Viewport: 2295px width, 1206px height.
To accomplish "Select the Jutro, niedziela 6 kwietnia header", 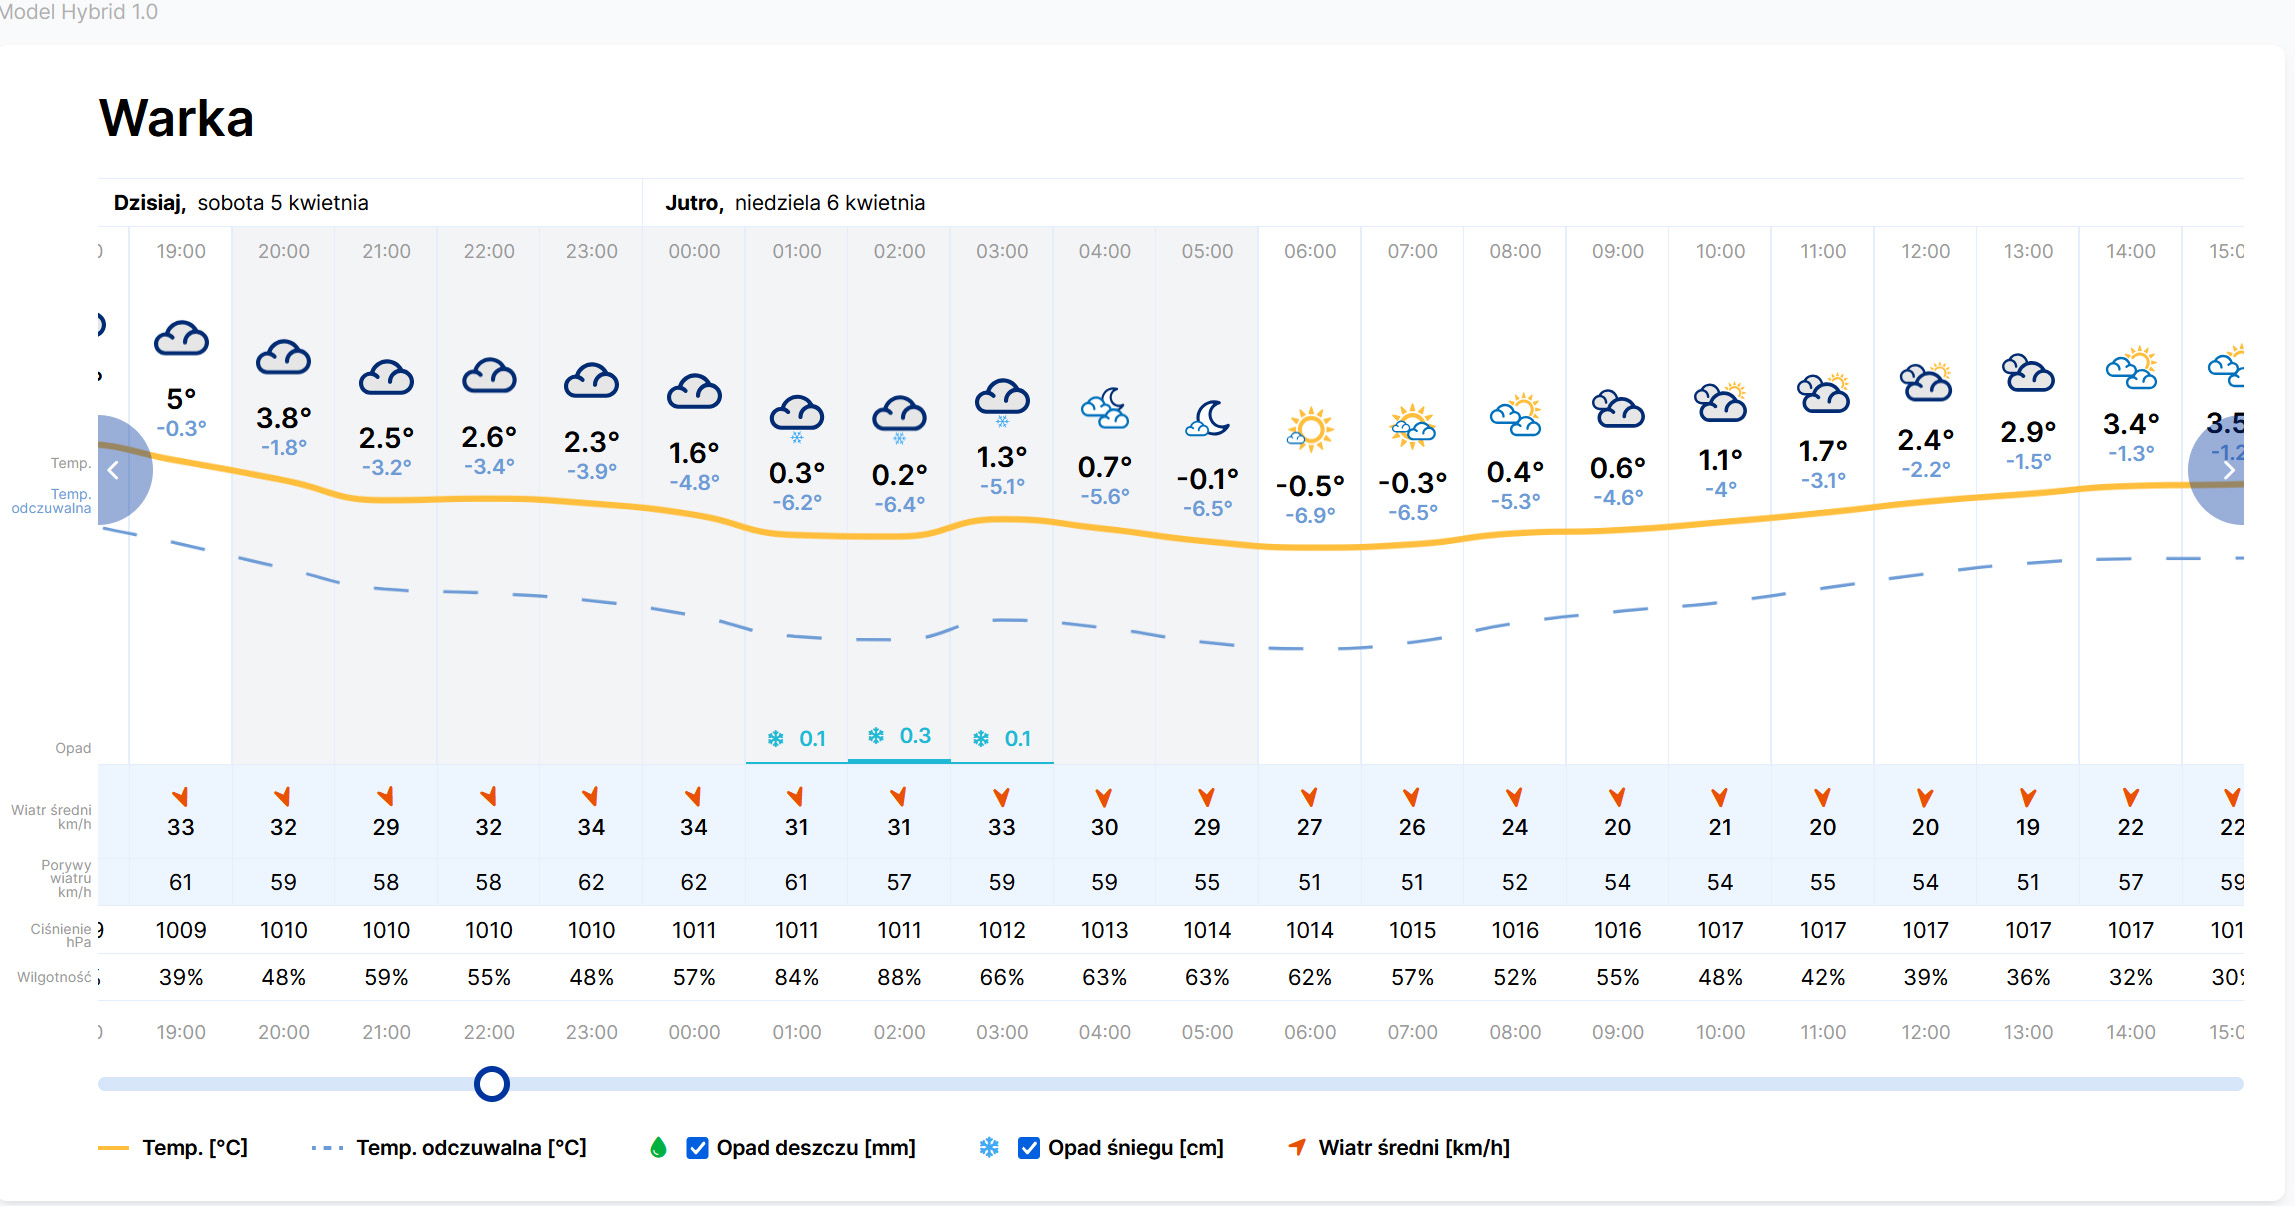I will [x=795, y=203].
